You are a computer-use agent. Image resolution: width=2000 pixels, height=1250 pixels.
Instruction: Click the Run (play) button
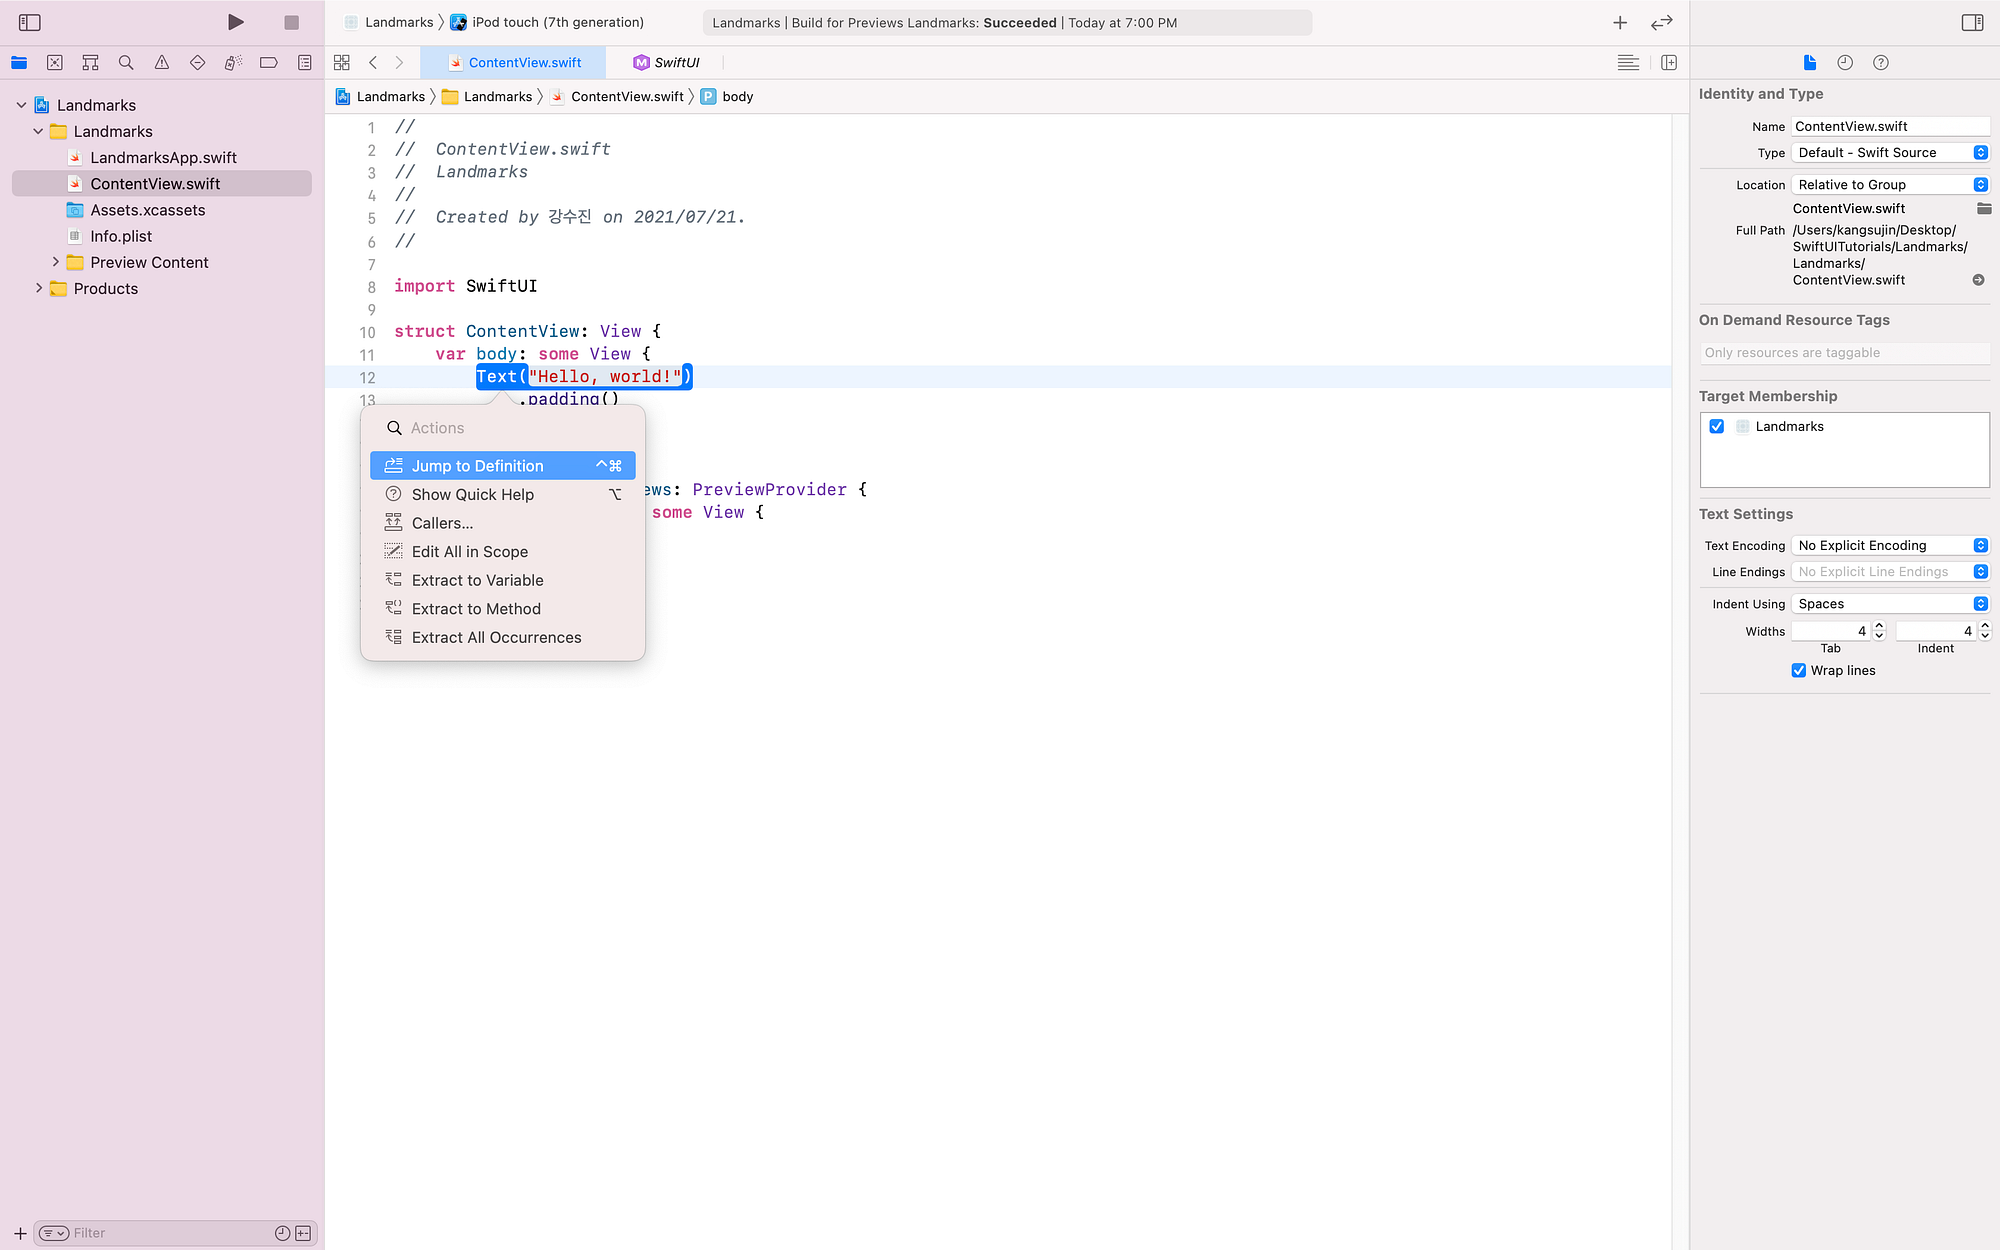tap(235, 22)
